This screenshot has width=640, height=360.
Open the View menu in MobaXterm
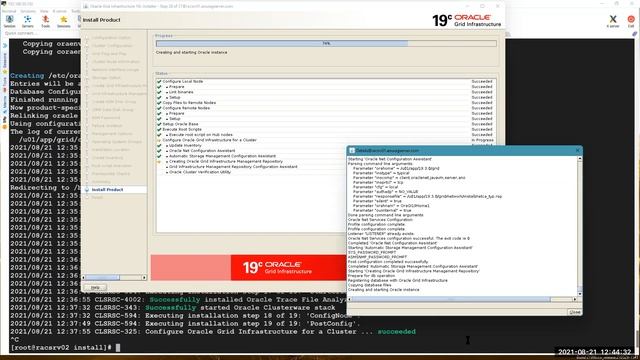(x=44, y=11)
